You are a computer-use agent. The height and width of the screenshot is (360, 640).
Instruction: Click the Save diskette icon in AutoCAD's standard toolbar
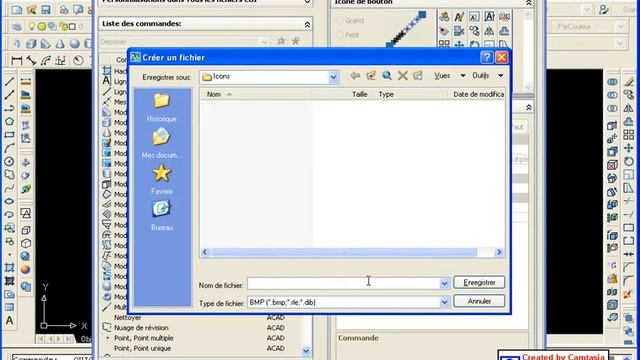tap(45, 9)
